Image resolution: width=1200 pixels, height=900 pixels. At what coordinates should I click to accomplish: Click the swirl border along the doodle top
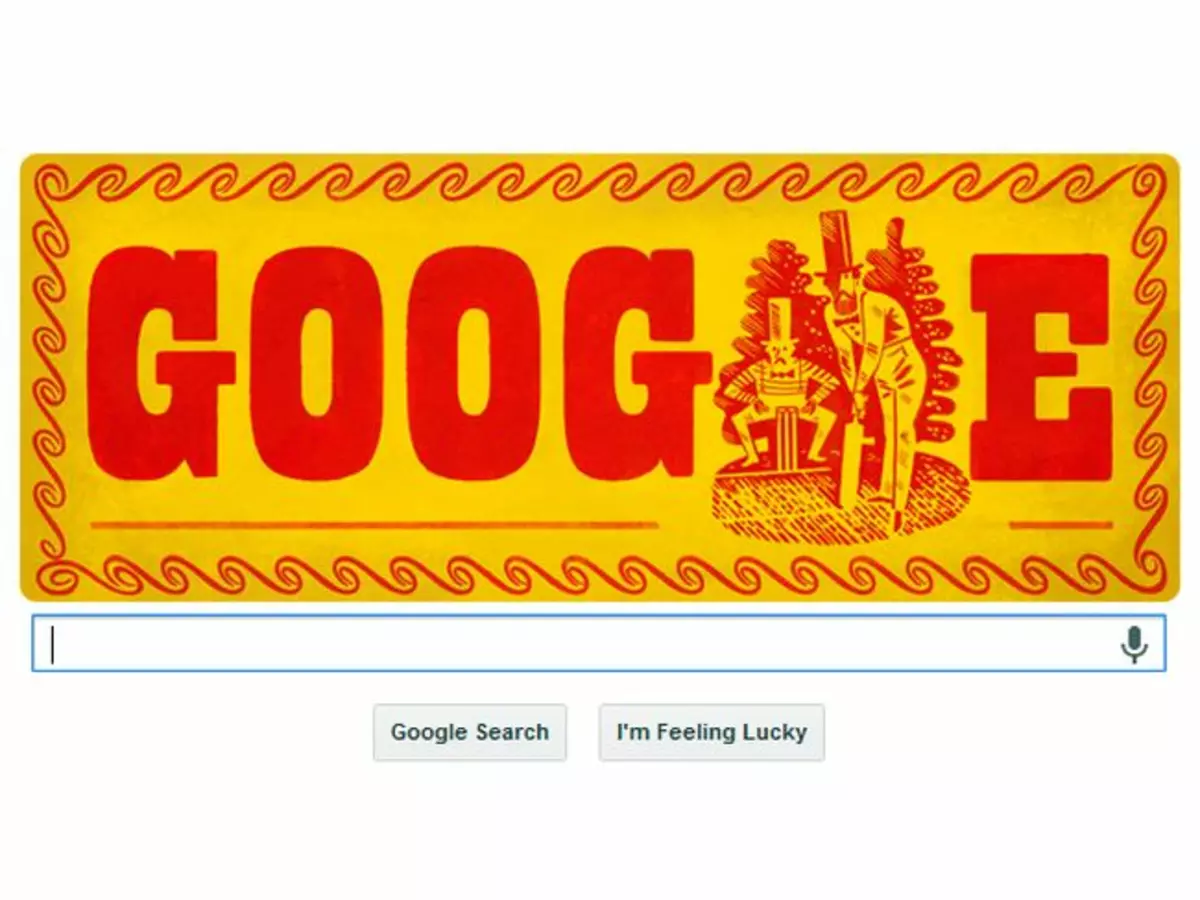click(x=598, y=182)
